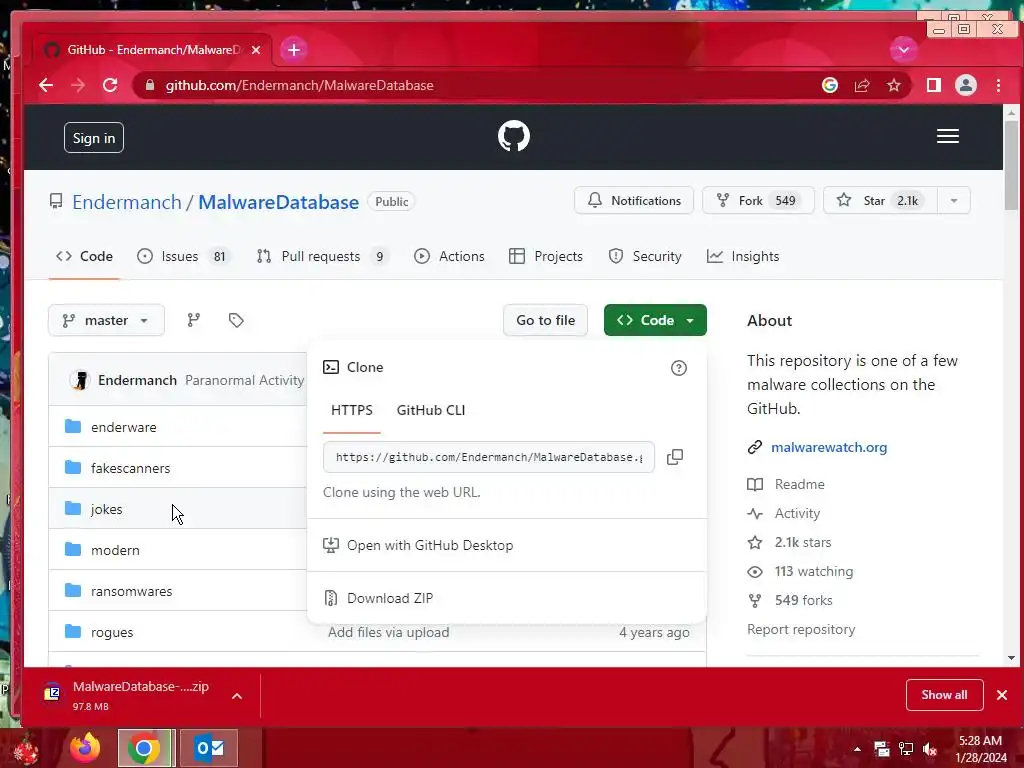Open the ransomwares folder
Screen dimensions: 1024x768
pos(131,592)
